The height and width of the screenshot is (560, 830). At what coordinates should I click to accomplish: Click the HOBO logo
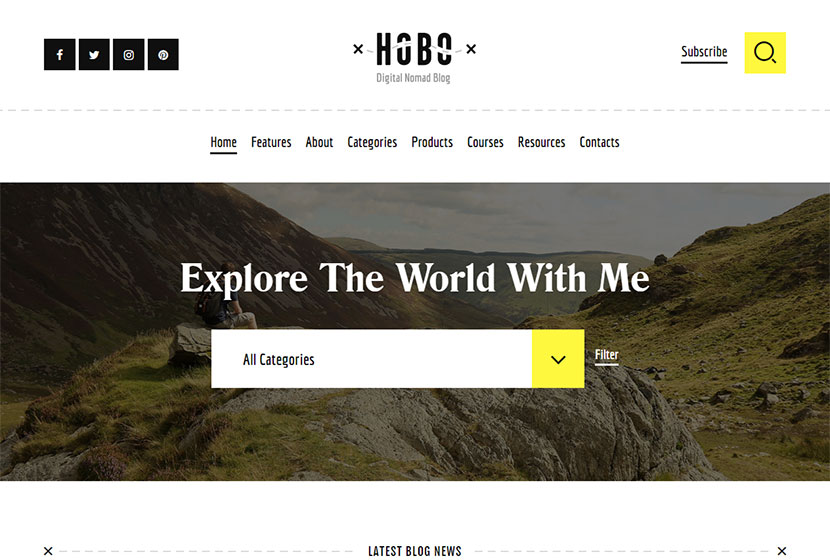tap(414, 57)
